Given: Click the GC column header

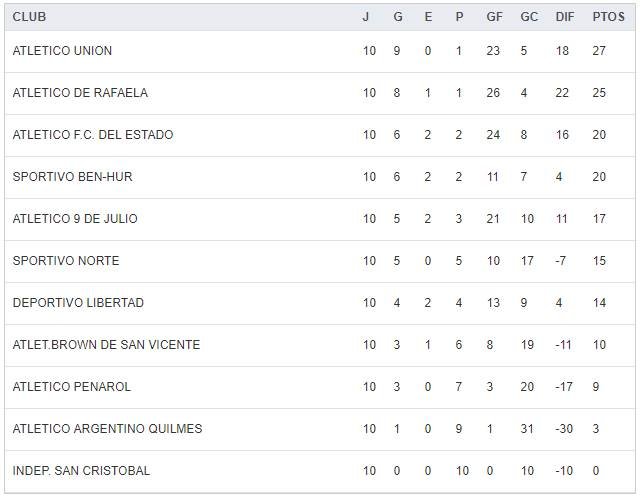Looking at the screenshot, I should pos(529,17).
